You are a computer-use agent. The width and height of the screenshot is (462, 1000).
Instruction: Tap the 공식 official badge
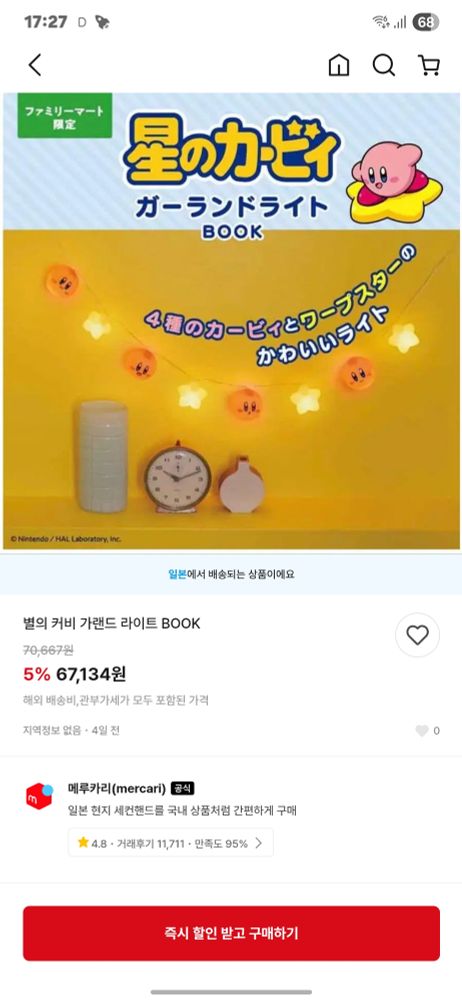pyautogui.click(x=183, y=789)
